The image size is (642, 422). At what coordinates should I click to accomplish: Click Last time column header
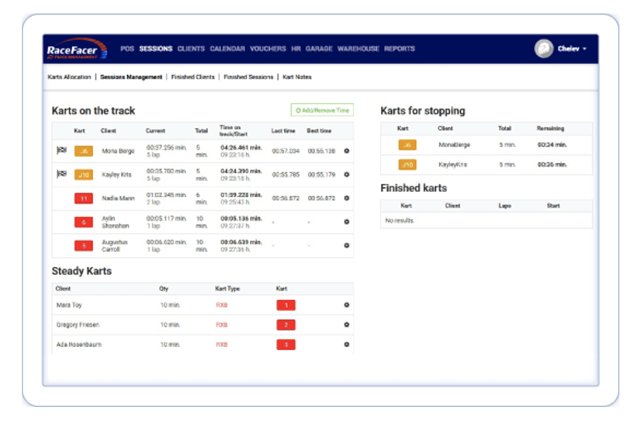point(283,131)
